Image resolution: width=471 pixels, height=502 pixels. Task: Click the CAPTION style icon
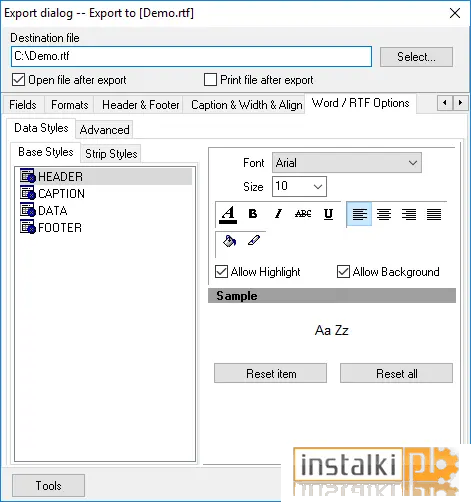click(28, 193)
